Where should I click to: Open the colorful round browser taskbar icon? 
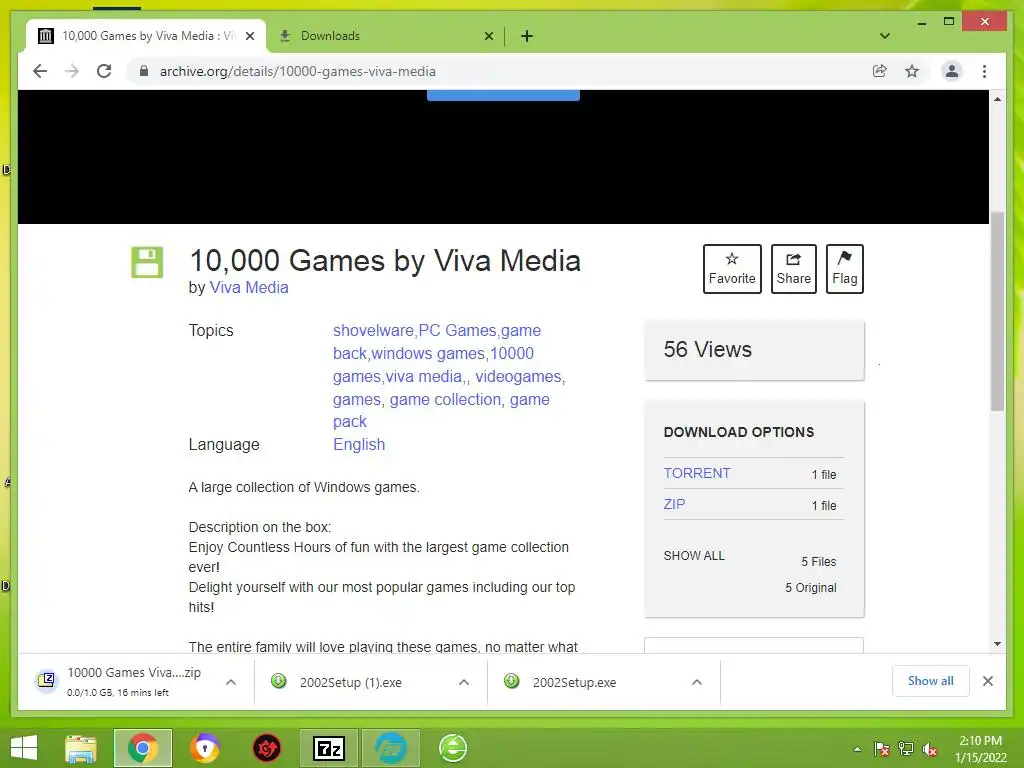[x=204, y=748]
